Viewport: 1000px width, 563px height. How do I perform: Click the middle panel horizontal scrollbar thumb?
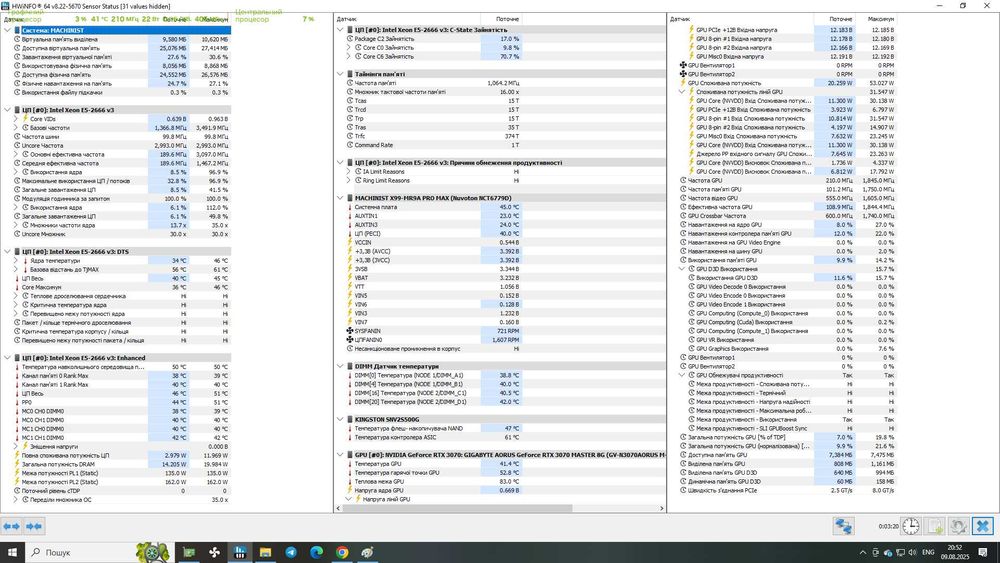pos(457,508)
